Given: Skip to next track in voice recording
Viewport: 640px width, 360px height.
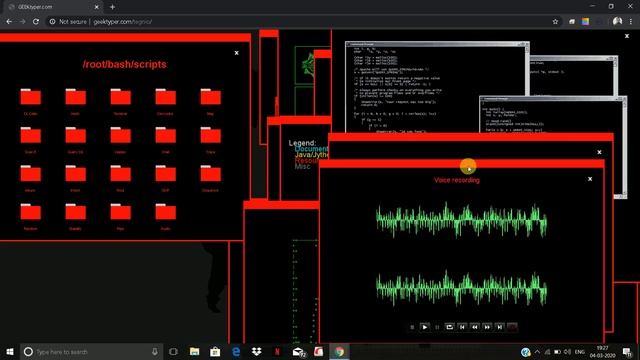Looking at the screenshot, I should (x=500, y=327).
